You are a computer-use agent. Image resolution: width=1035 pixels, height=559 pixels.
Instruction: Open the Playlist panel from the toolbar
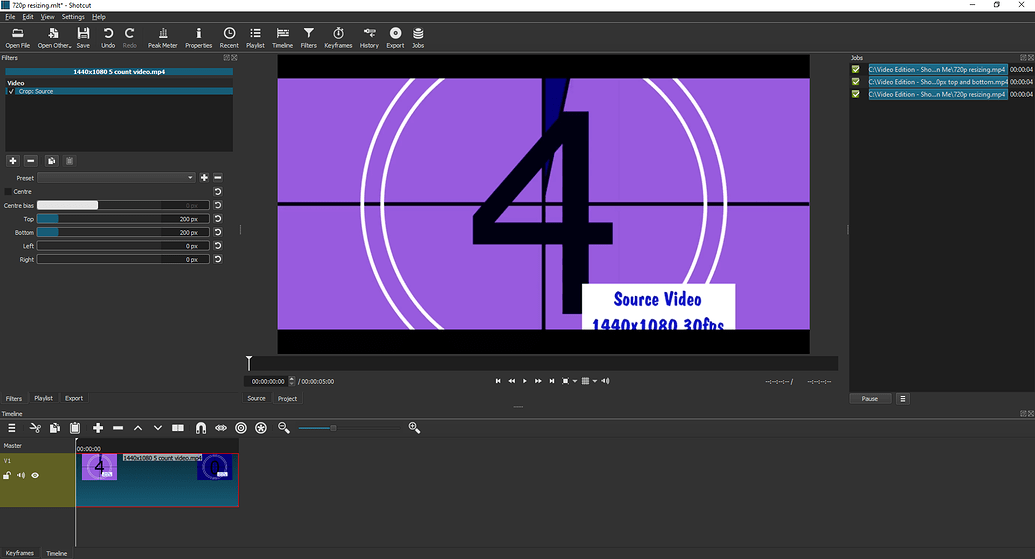point(255,38)
